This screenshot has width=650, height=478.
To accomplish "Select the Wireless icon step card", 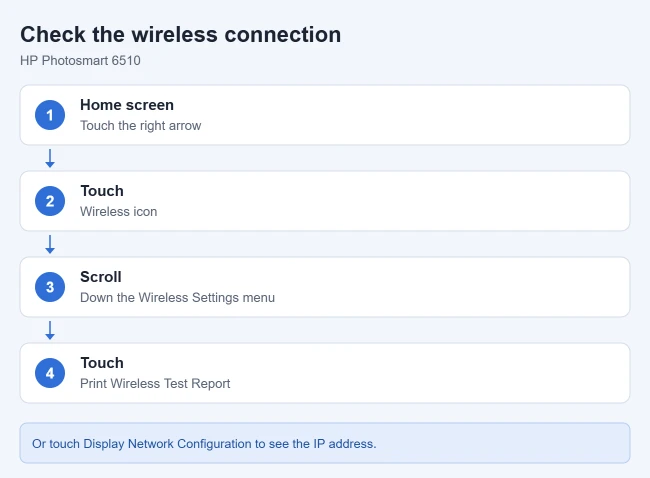I will click(x=325, y=201).
